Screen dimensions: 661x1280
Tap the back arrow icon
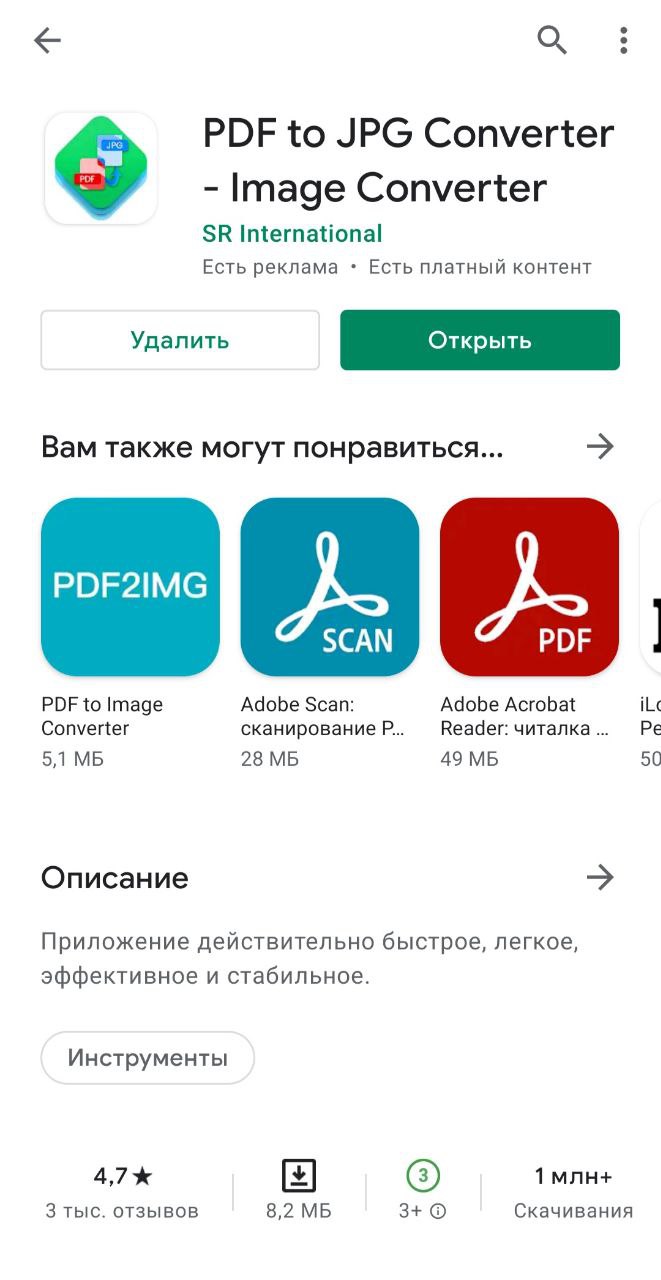(47, 40)
